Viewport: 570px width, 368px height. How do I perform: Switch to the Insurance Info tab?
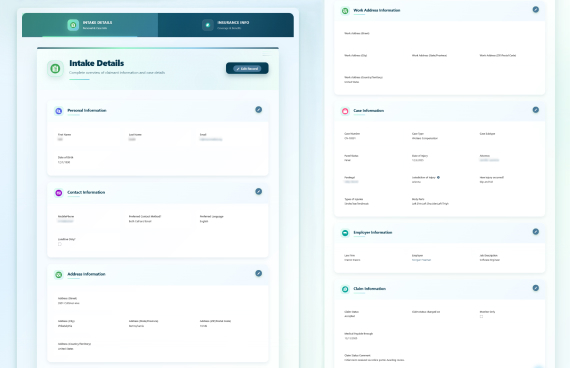pos(226,25)
